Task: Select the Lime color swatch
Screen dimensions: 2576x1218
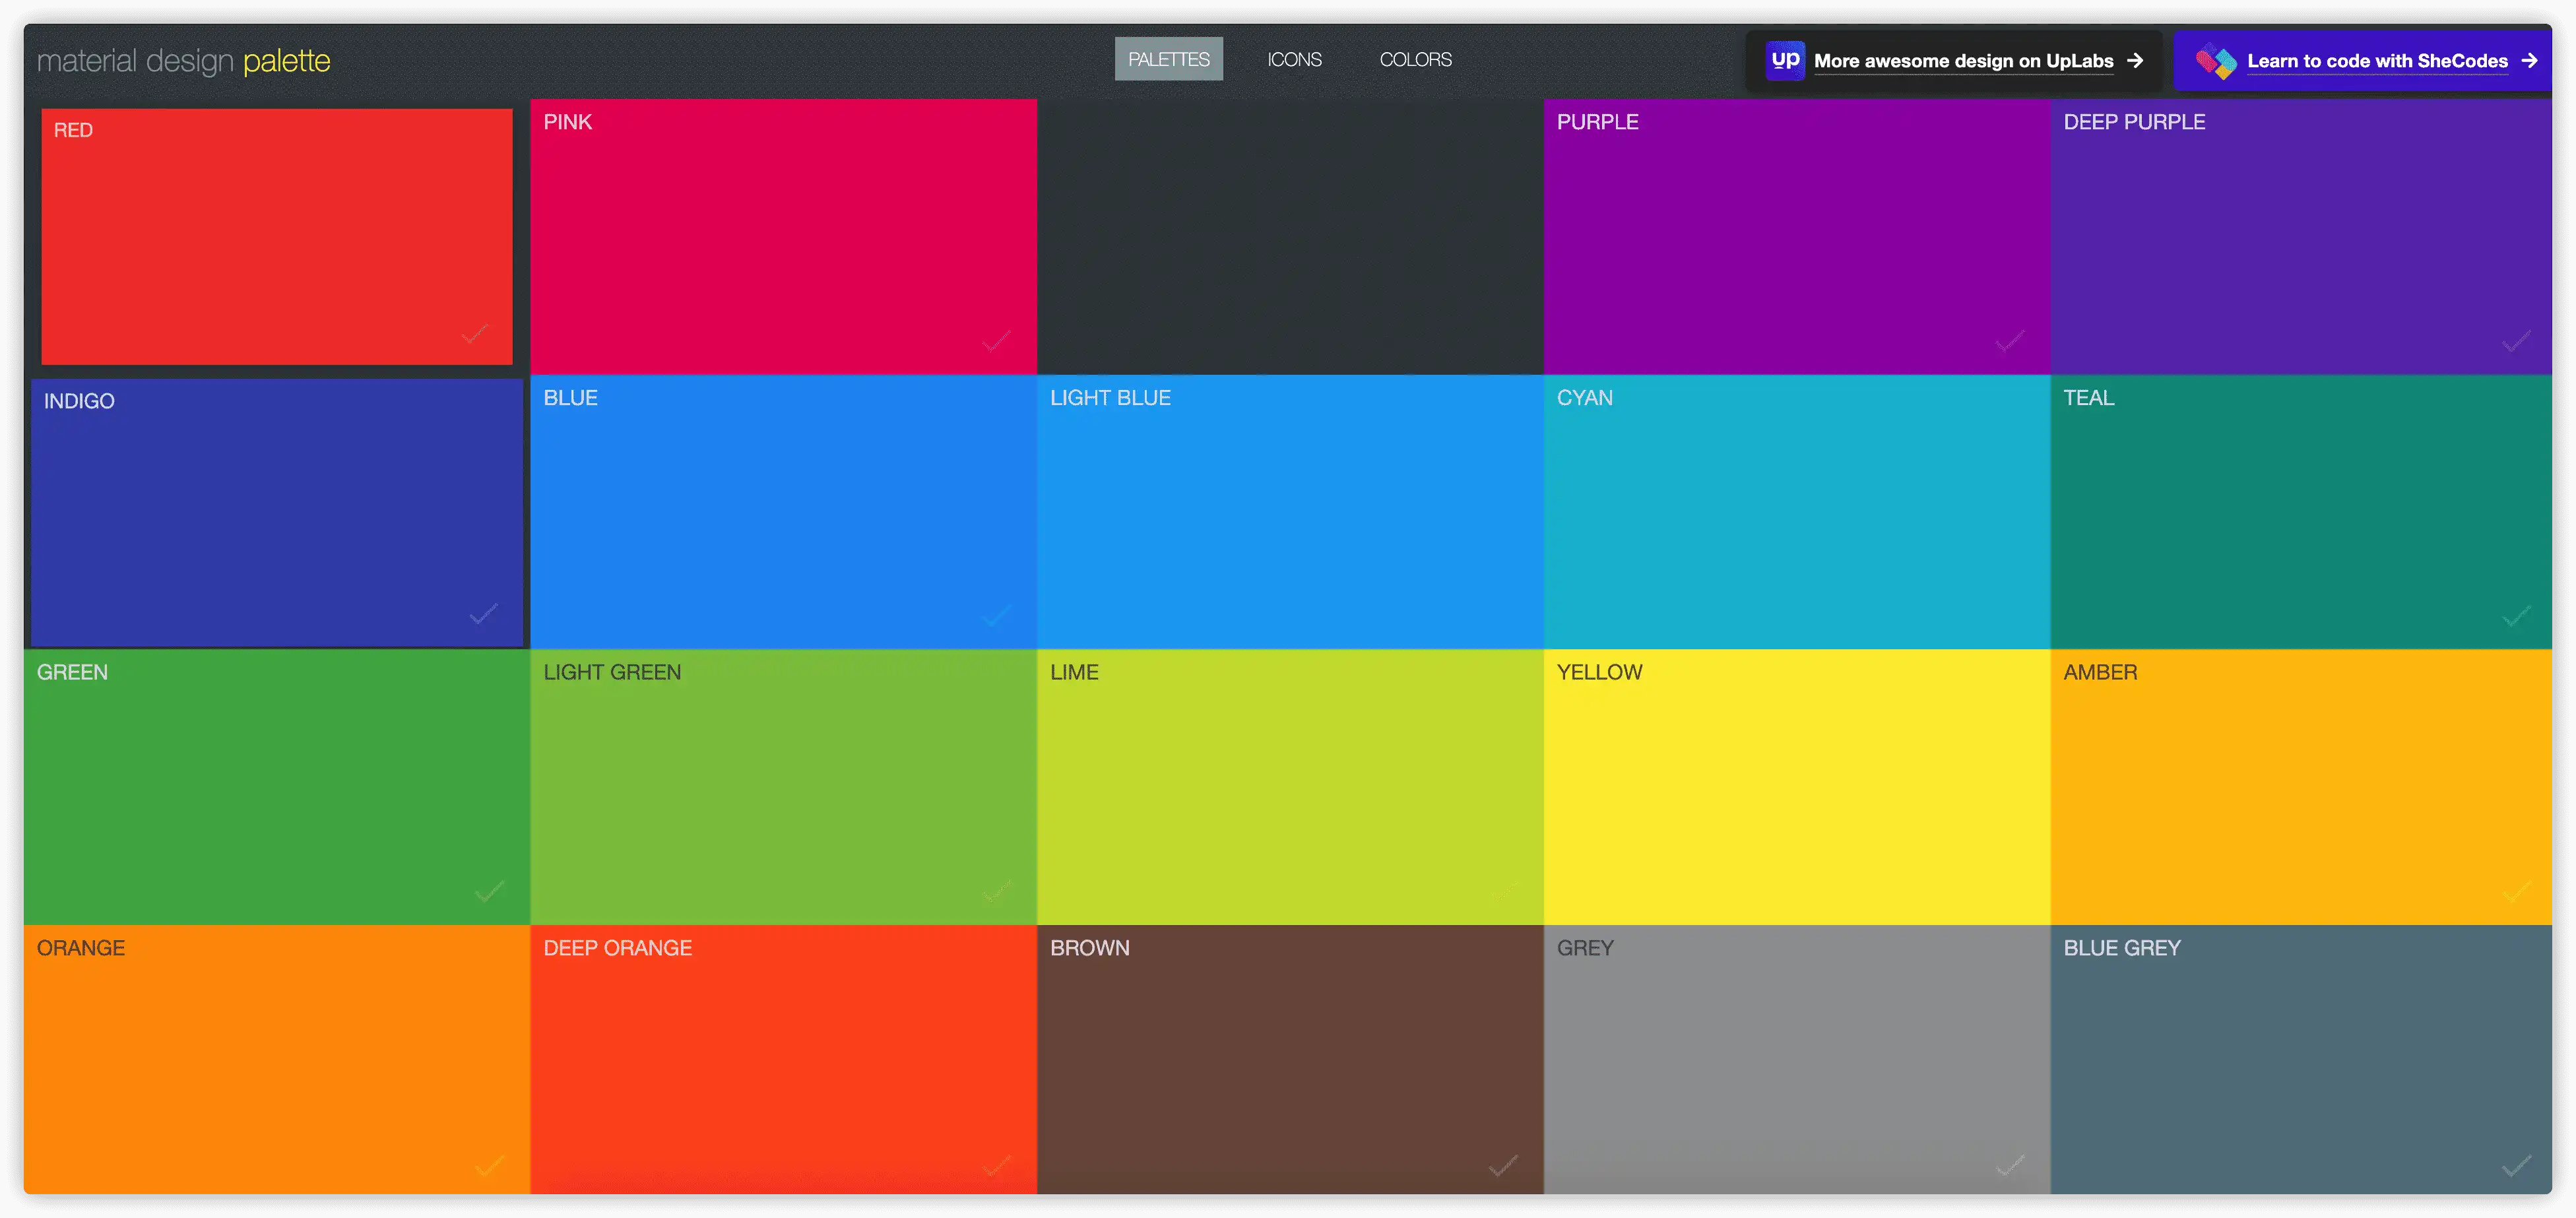Action: click(x=1290, y=787)
